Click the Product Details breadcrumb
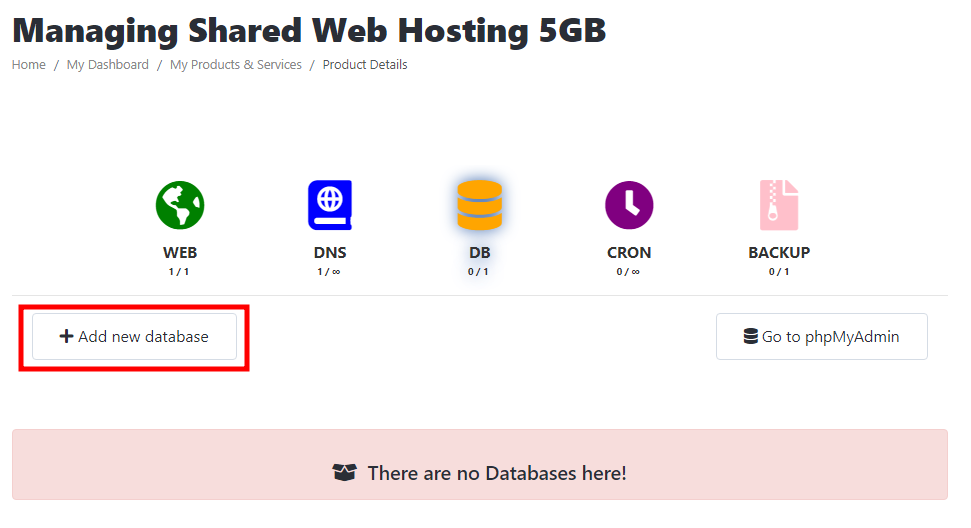The image size is (971, 528). coord(365,64)
